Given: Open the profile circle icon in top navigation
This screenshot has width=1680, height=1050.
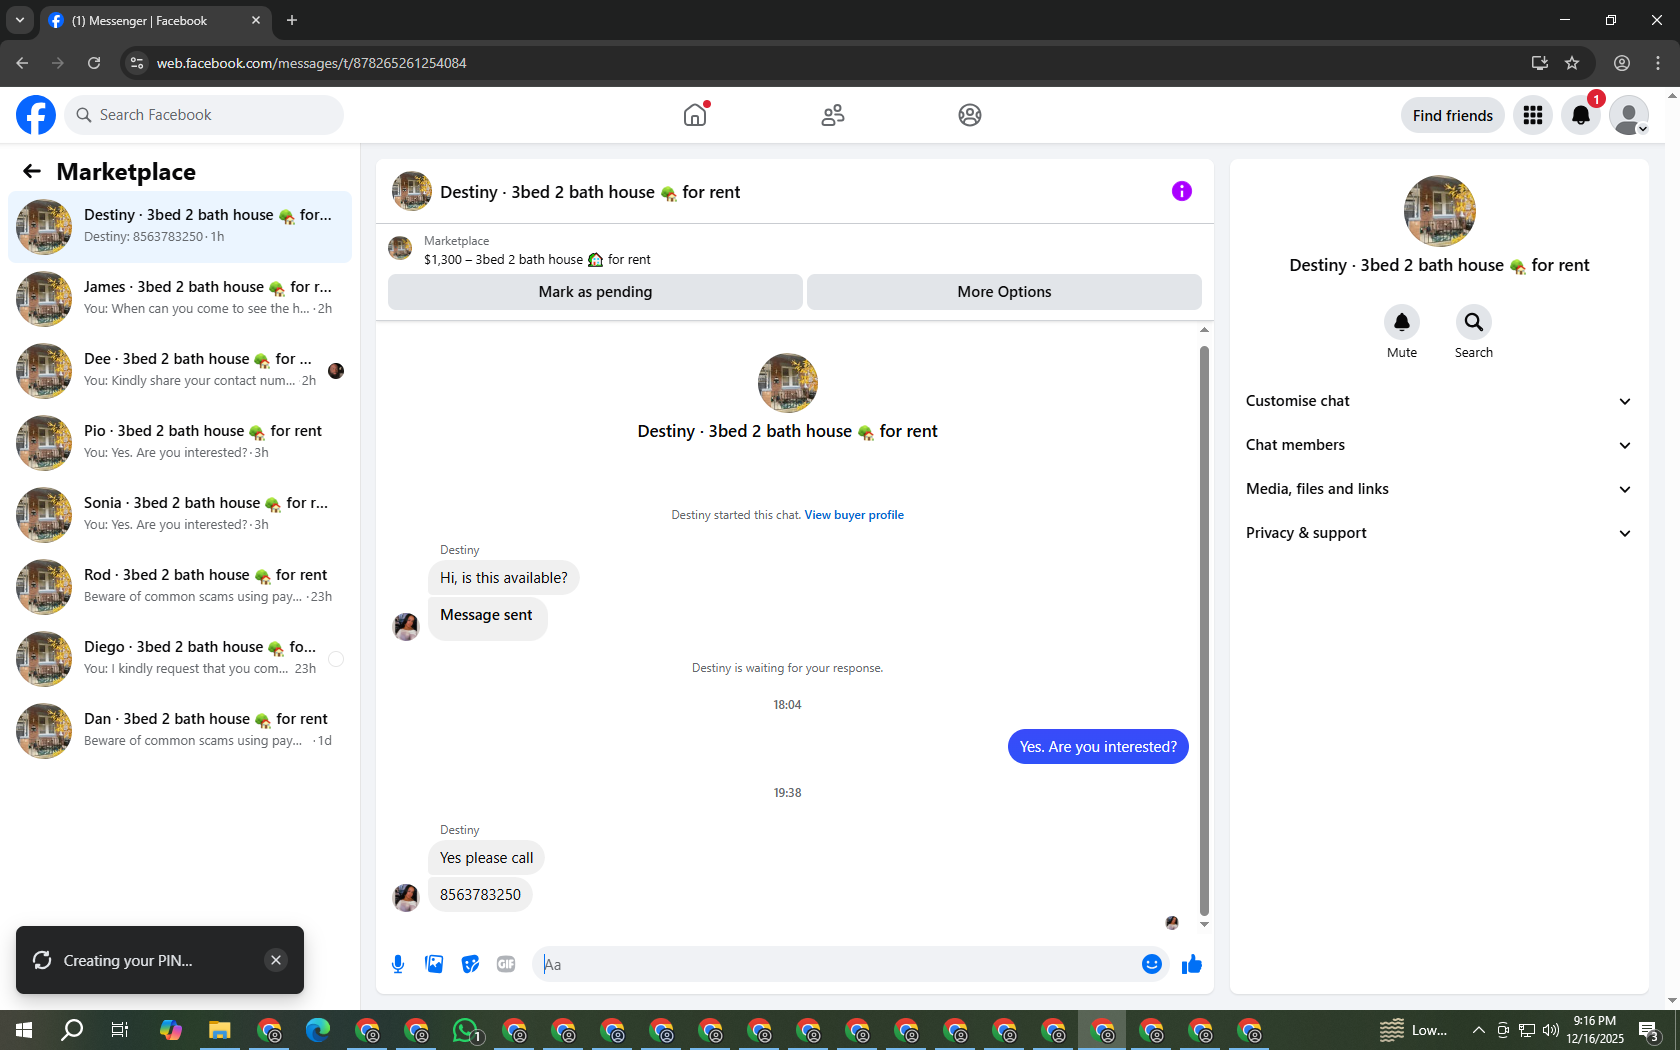Looking at the screenshot, I should (x=970, y=115).
